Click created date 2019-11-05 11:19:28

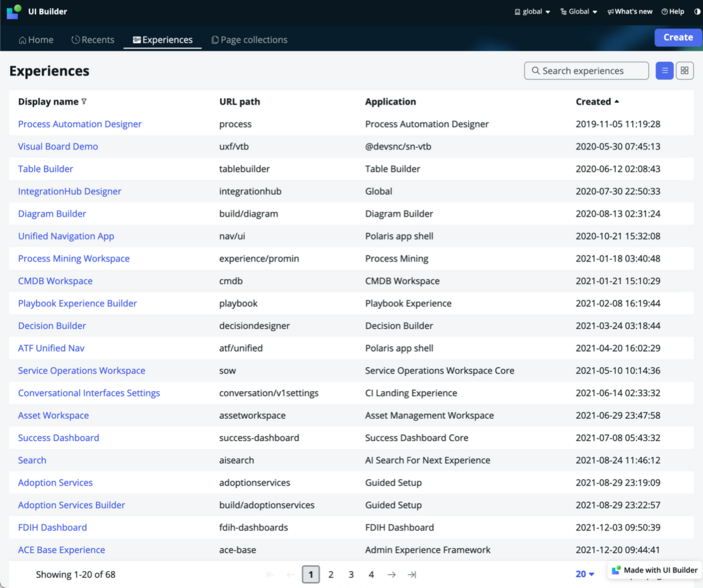tap(618, 124)
